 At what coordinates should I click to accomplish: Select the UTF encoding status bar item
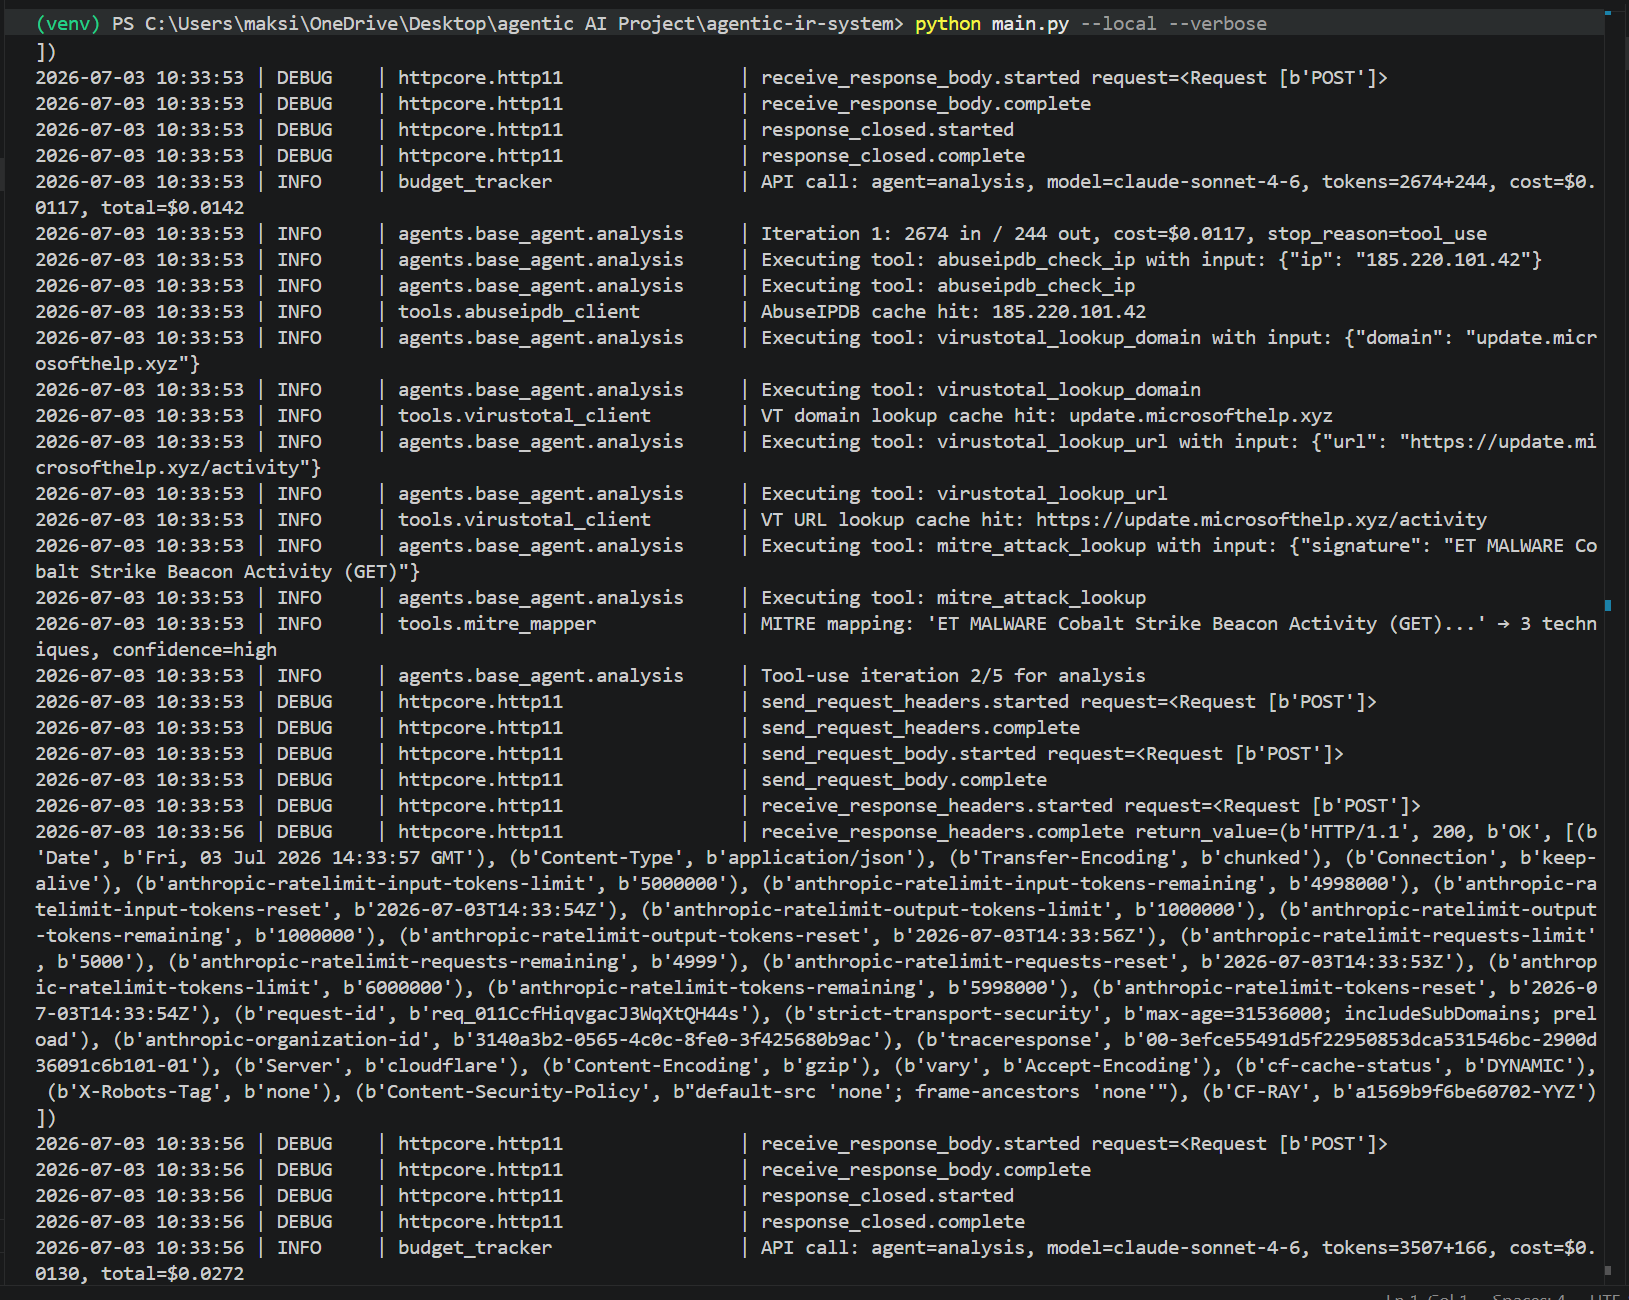coord(1606,1297)
